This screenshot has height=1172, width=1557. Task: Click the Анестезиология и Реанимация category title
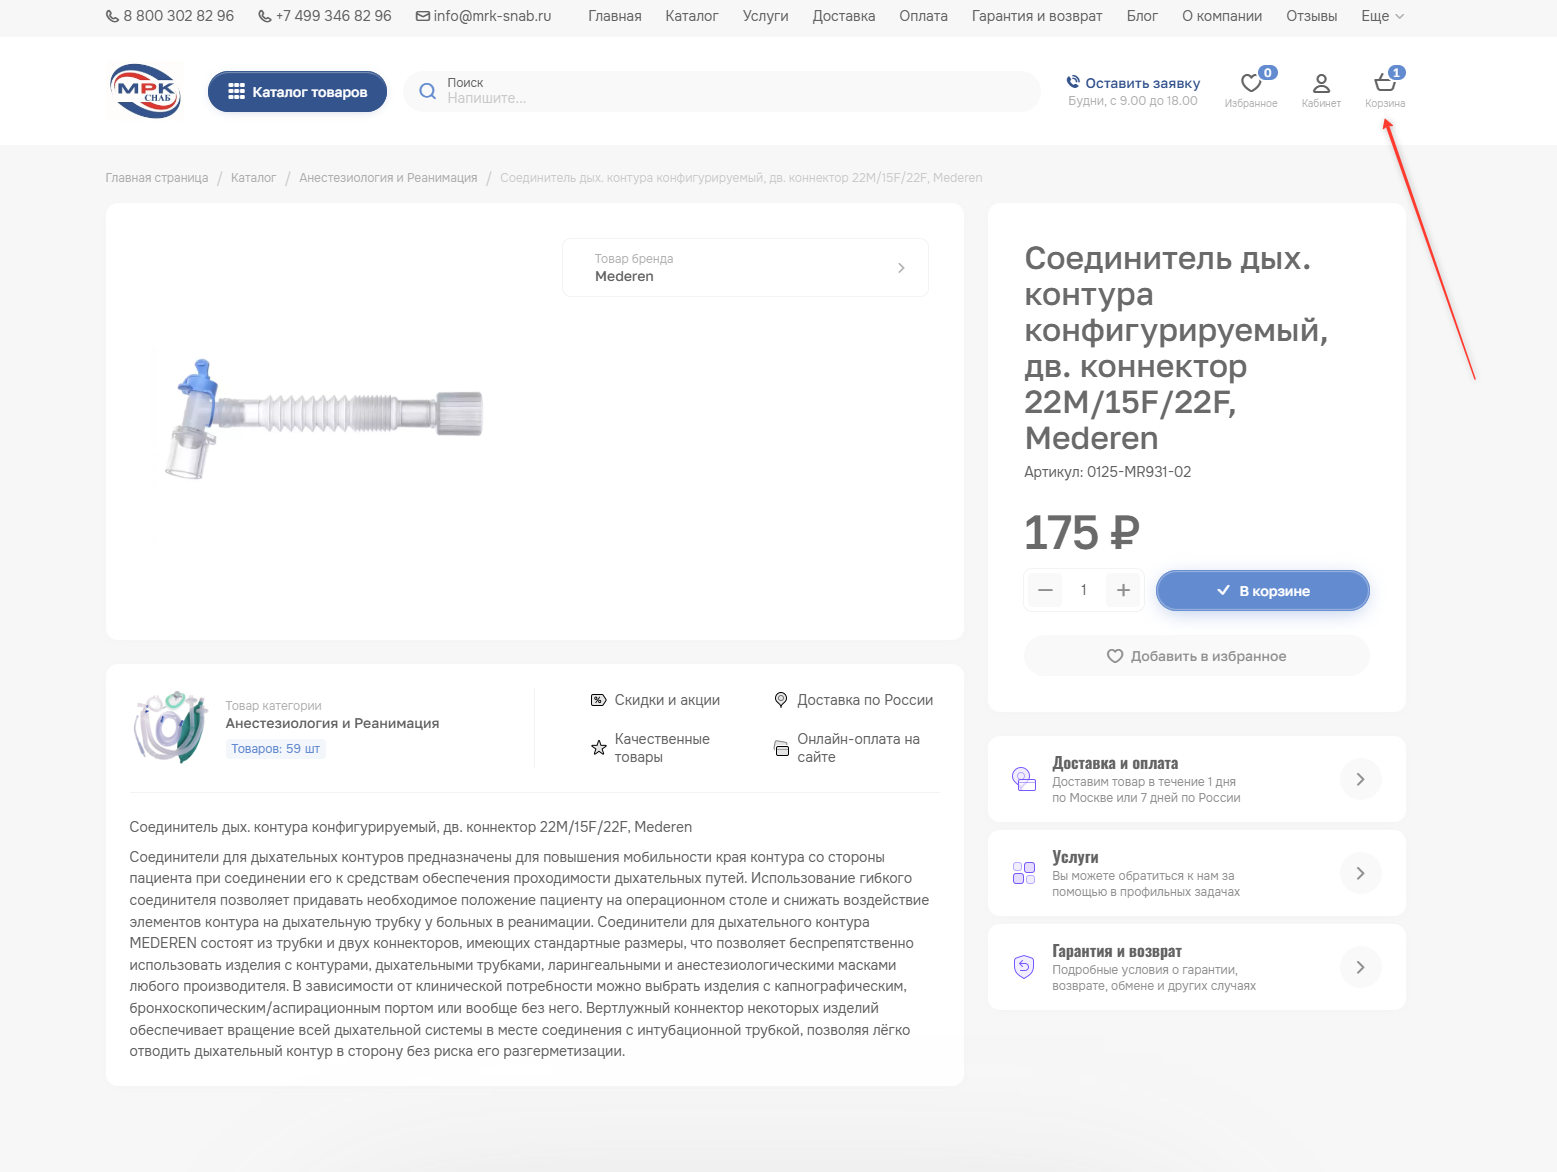tap(332, 723)
